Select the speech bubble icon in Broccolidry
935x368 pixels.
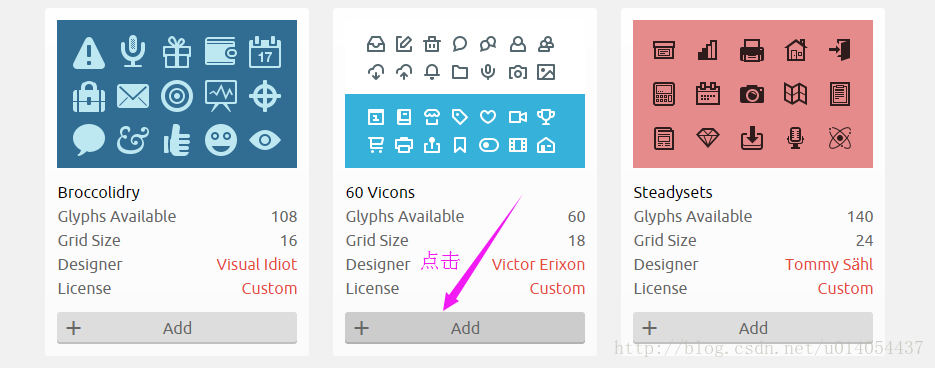(89, 140)
